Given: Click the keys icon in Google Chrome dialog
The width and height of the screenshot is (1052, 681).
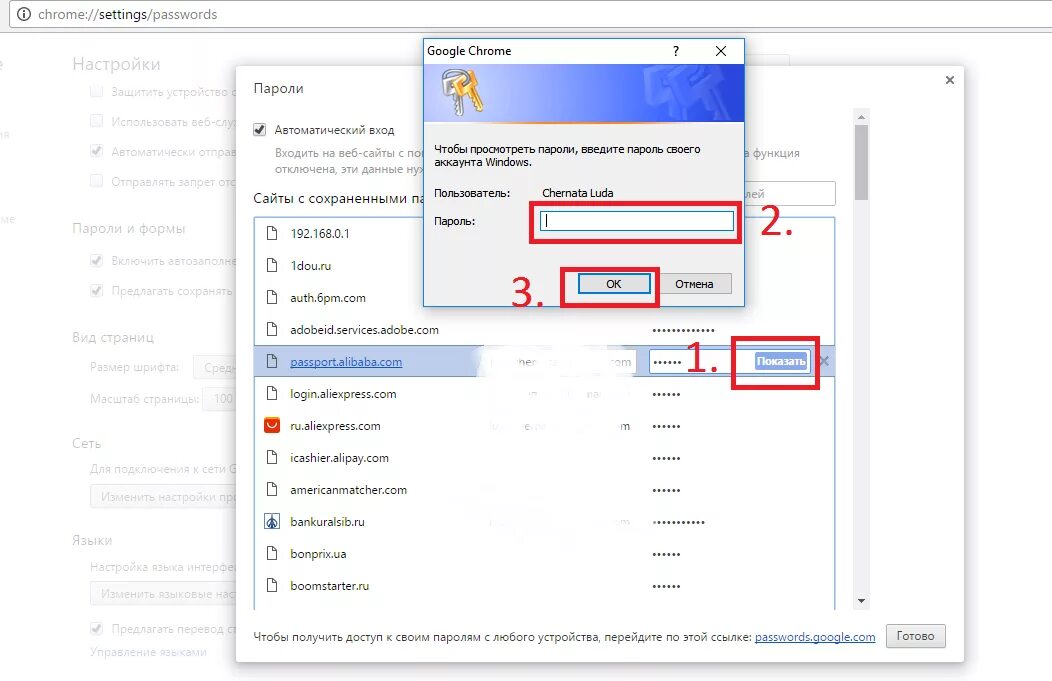Looking at the screenshot, I should pos(462,93).
